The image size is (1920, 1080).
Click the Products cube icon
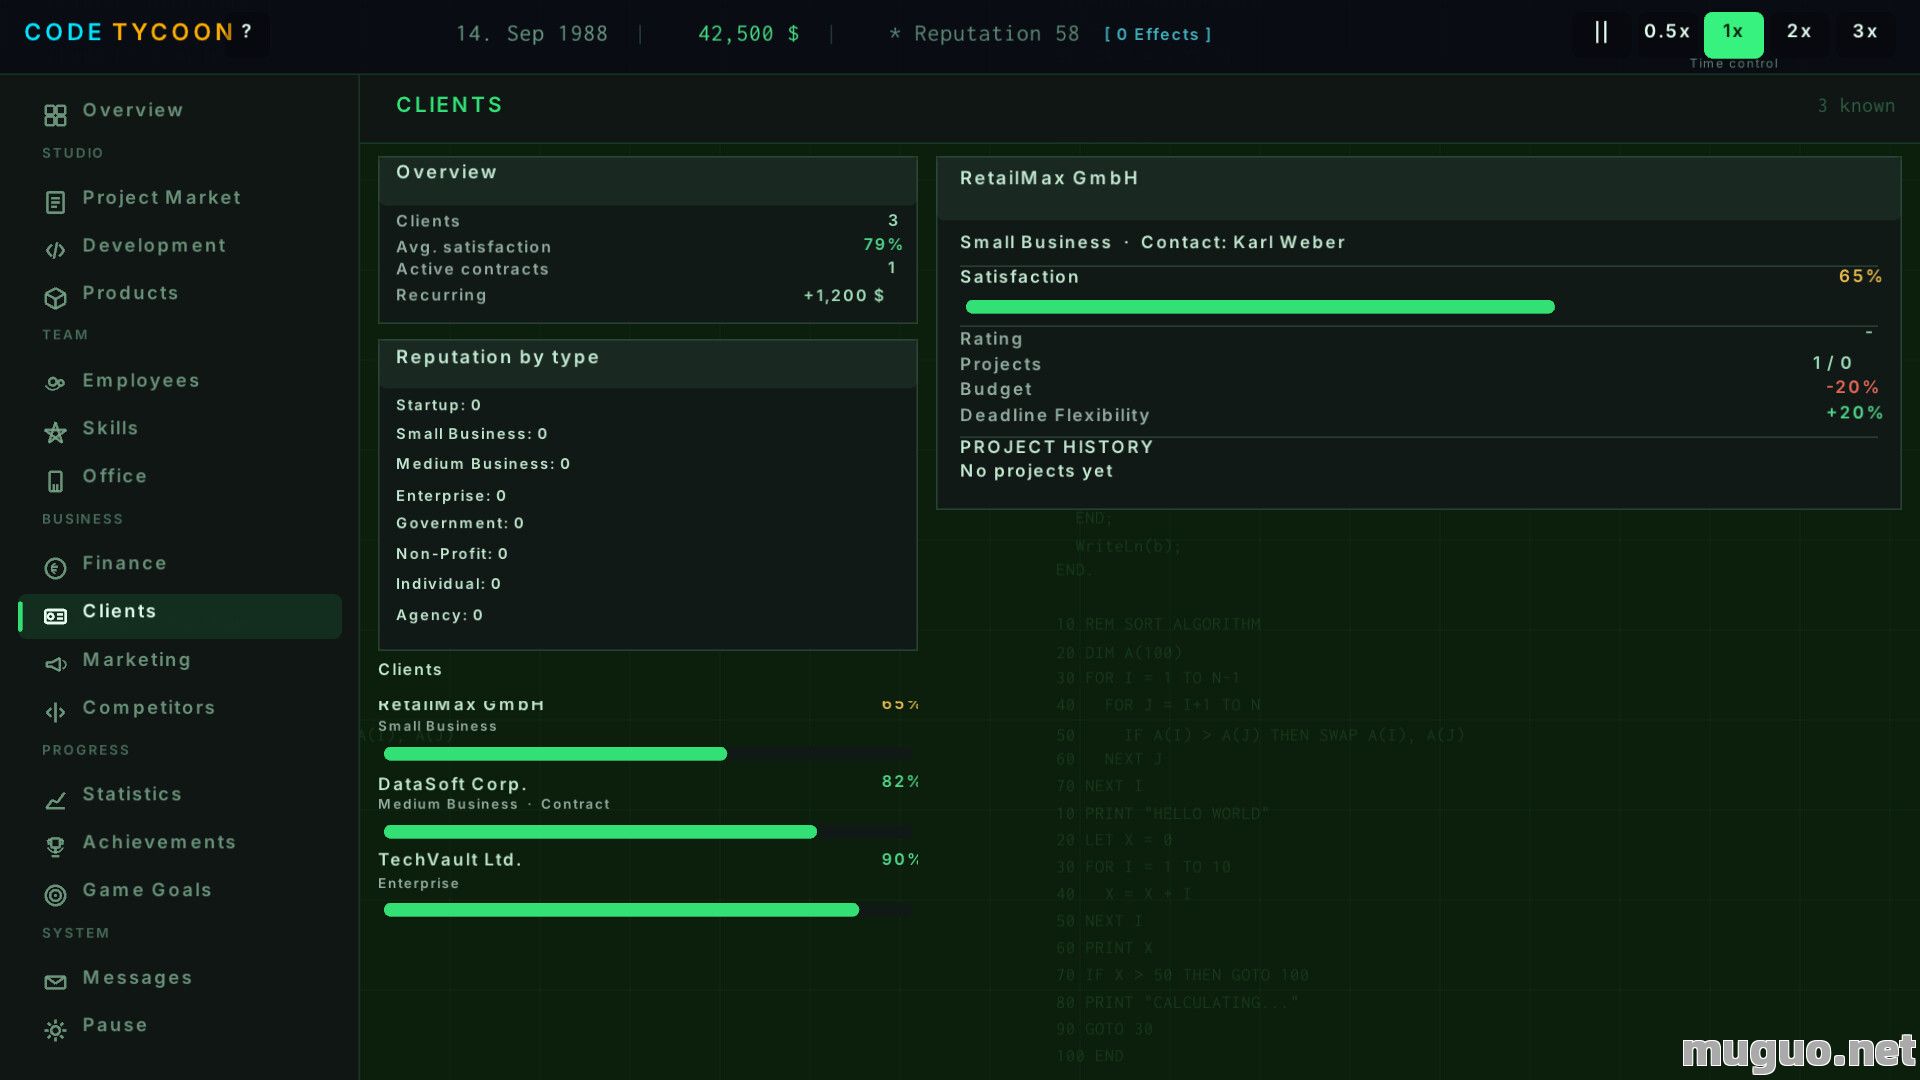coord(55,298)
